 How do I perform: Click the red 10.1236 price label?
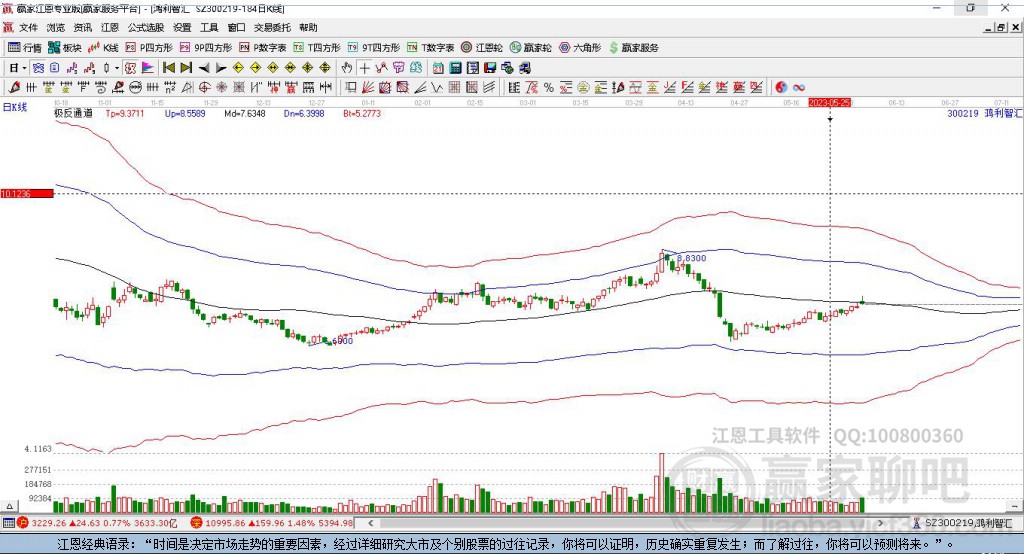tap(27, 193)
